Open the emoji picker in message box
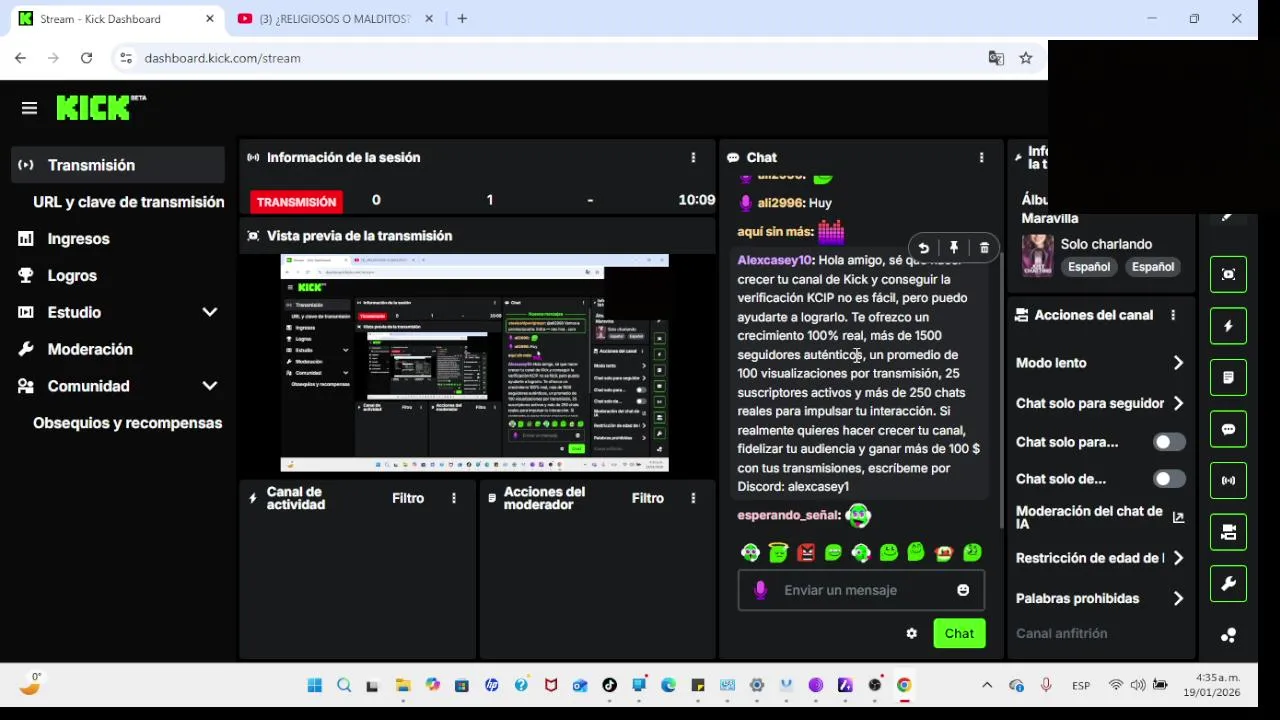The width and height of the screenshot is (1280, 720). 963,590
